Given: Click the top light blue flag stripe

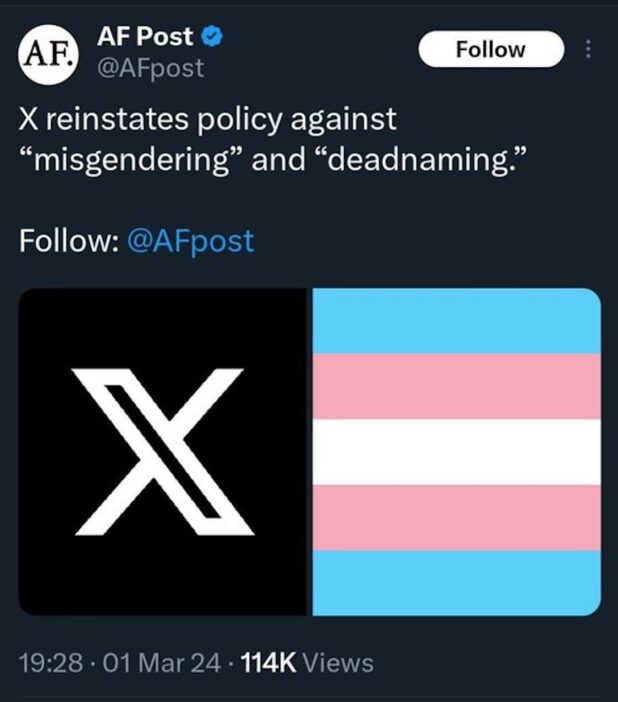Looking at the screenshot, I should point(456,321).
